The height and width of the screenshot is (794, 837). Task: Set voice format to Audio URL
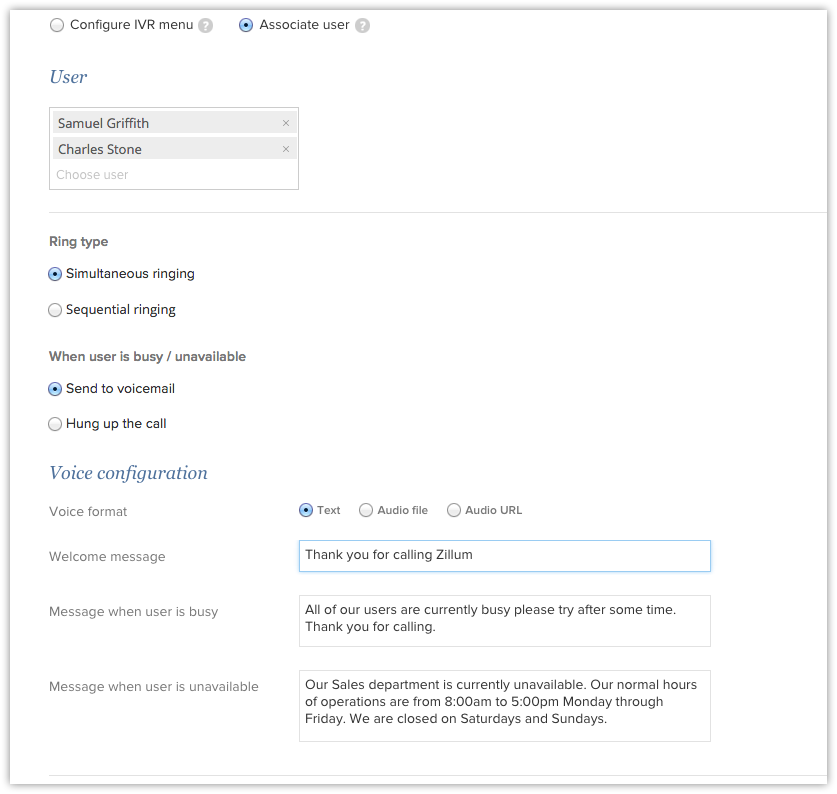coord(454,510)
